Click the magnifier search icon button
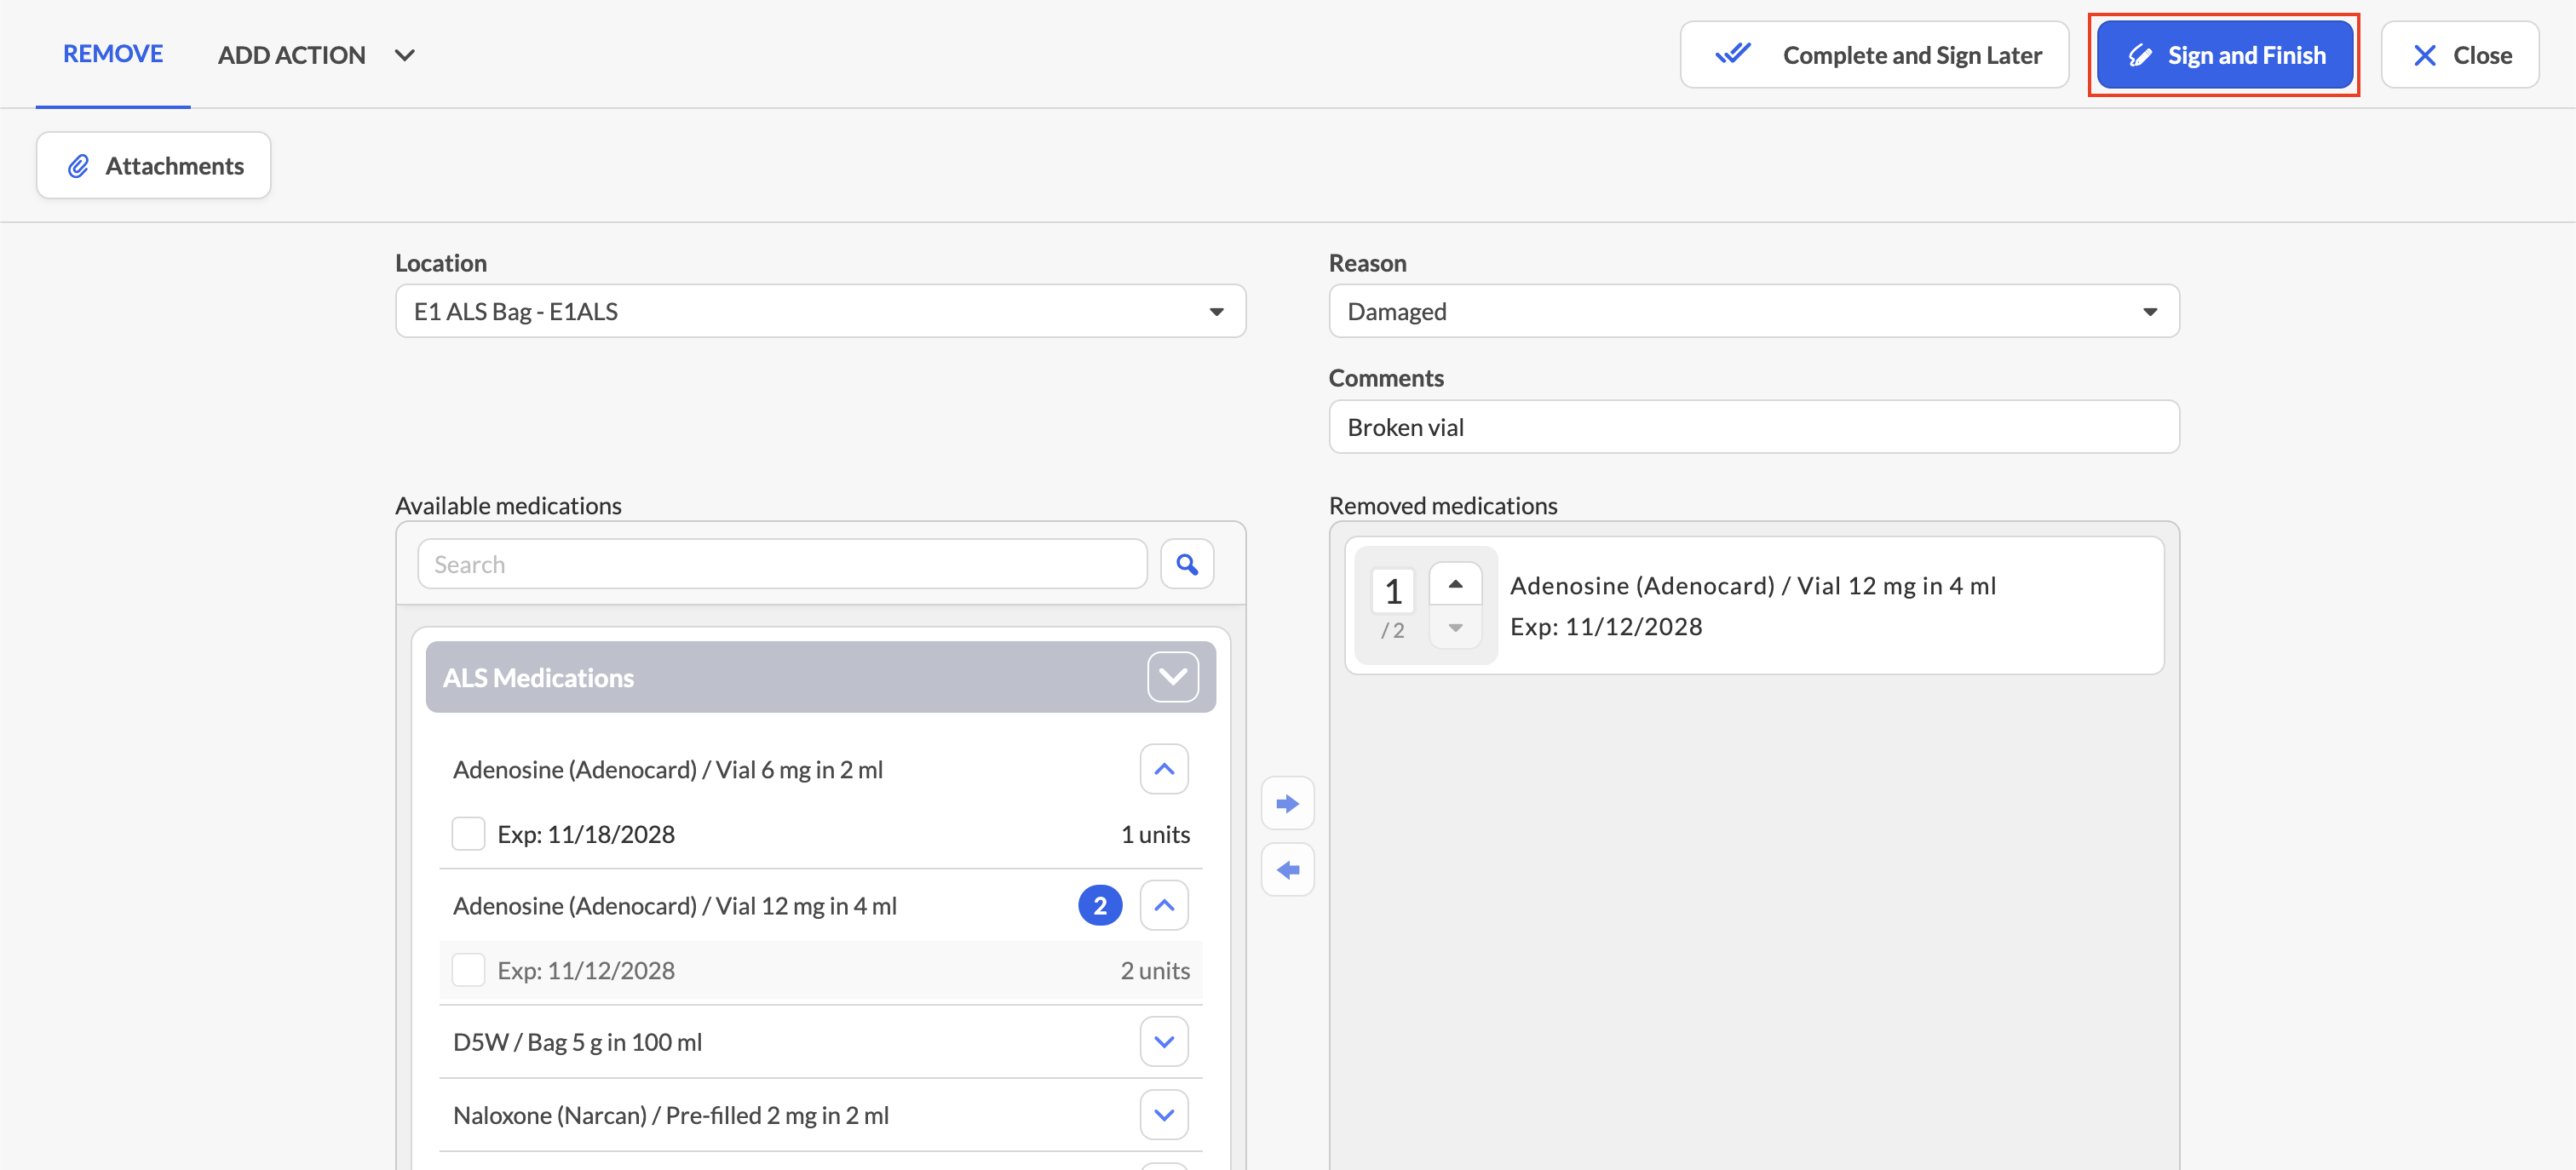The width and height of the screenshot is (2576, 1170). pos(1187,565)
